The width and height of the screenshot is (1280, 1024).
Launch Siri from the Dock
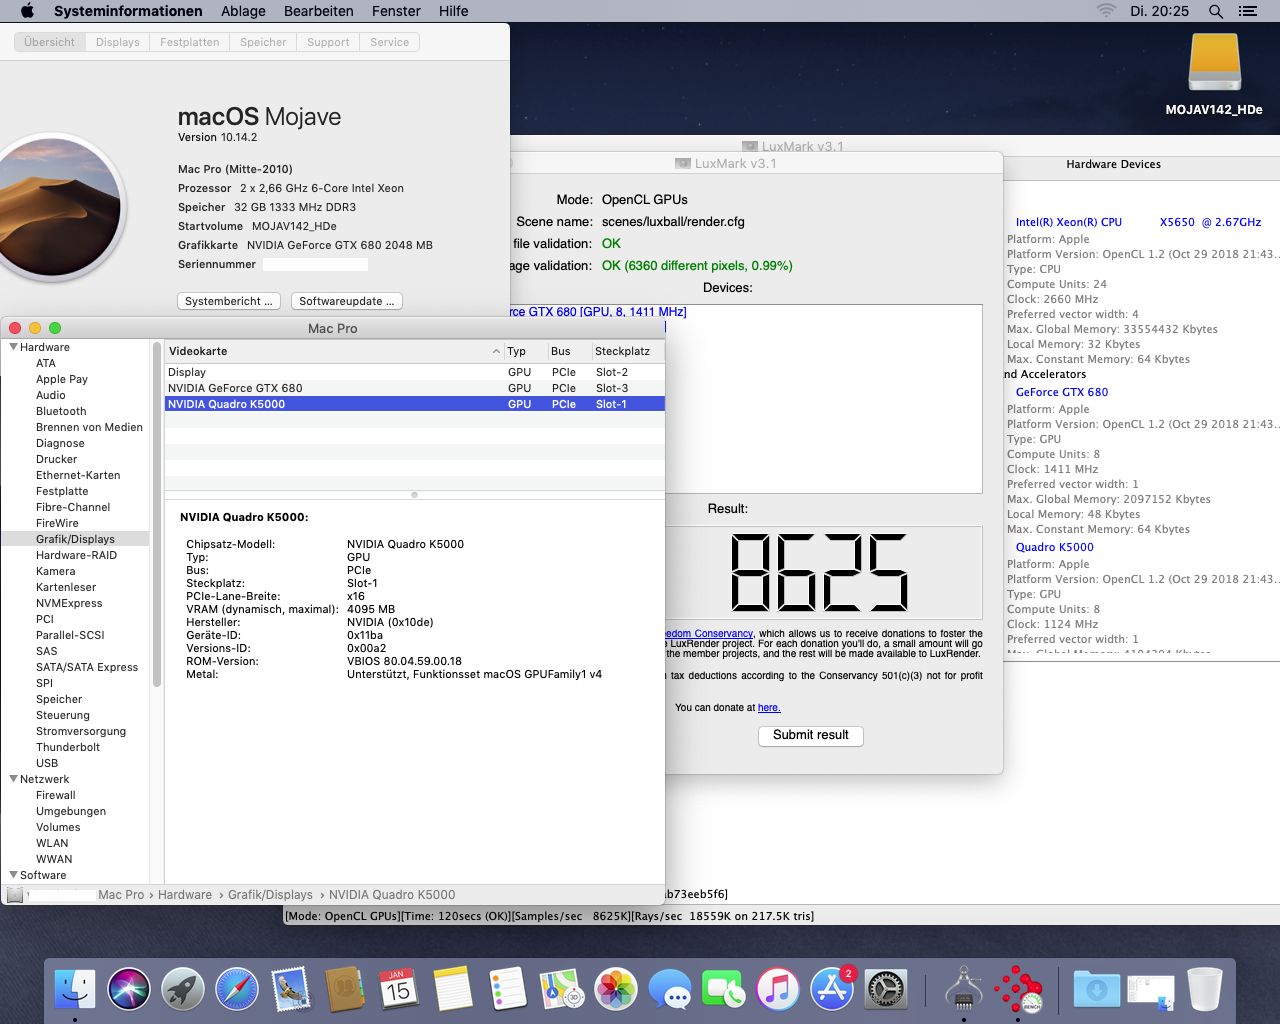pyautogui.click(x=129, y=990)
